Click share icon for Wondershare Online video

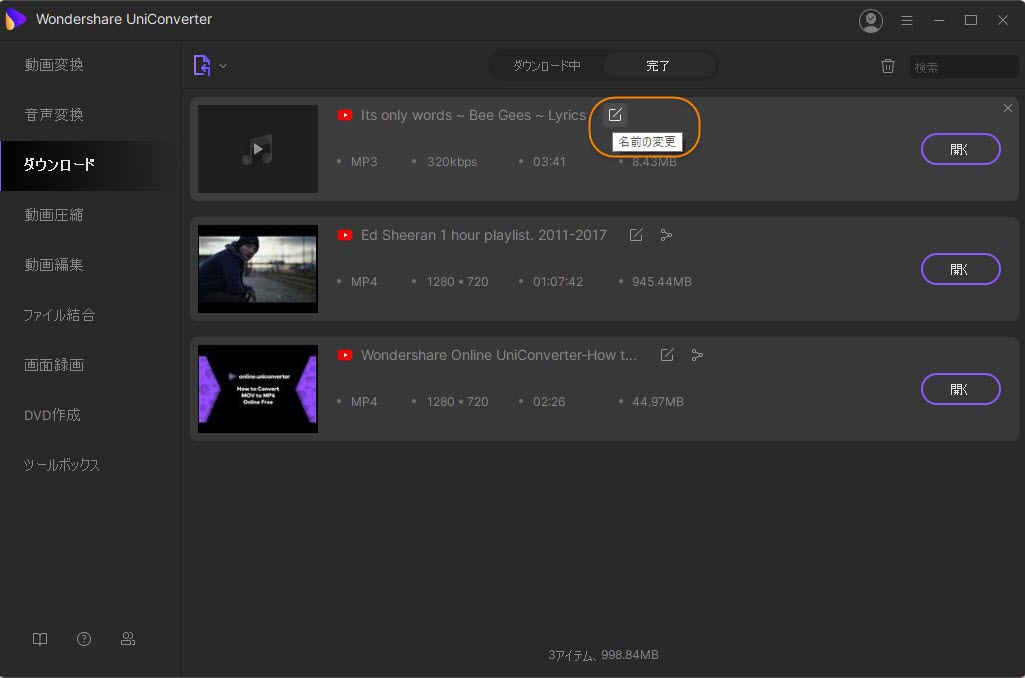pos(697,355)
